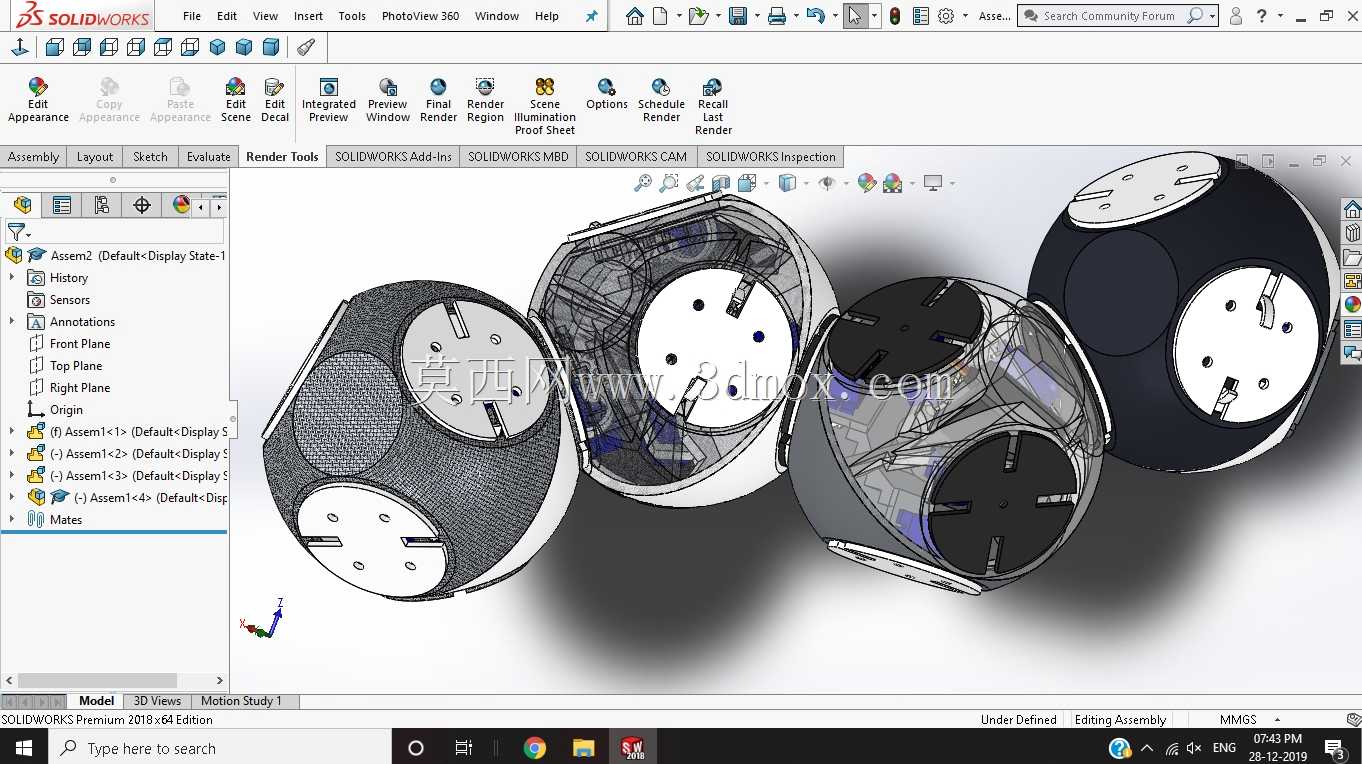Open the DisplayManager tab in side panel
Viewport: 1362px width, 764px height.
[181, 205]
